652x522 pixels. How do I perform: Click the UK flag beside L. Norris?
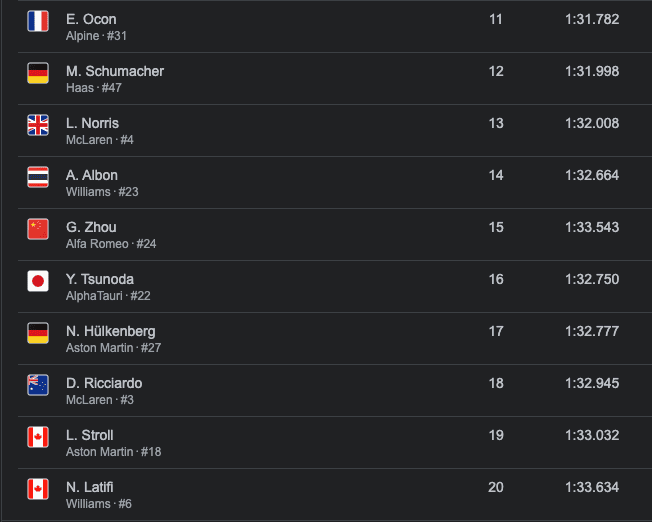38,125
